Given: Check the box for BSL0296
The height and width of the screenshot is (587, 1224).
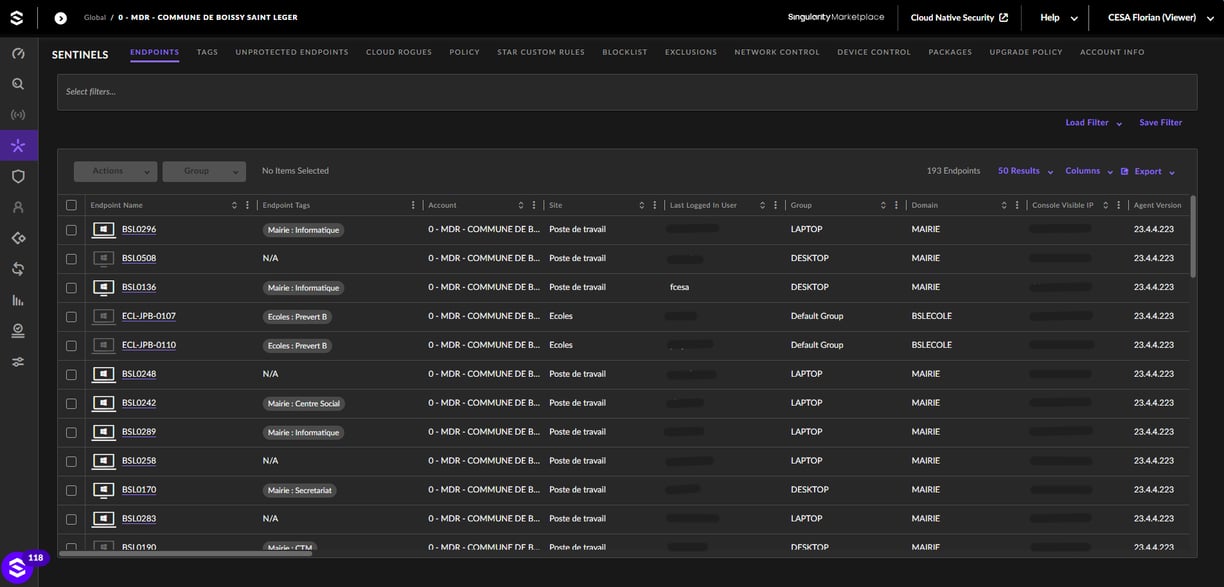Looking at the screenshot, I should pyautogui.click(x=71, y=229).
